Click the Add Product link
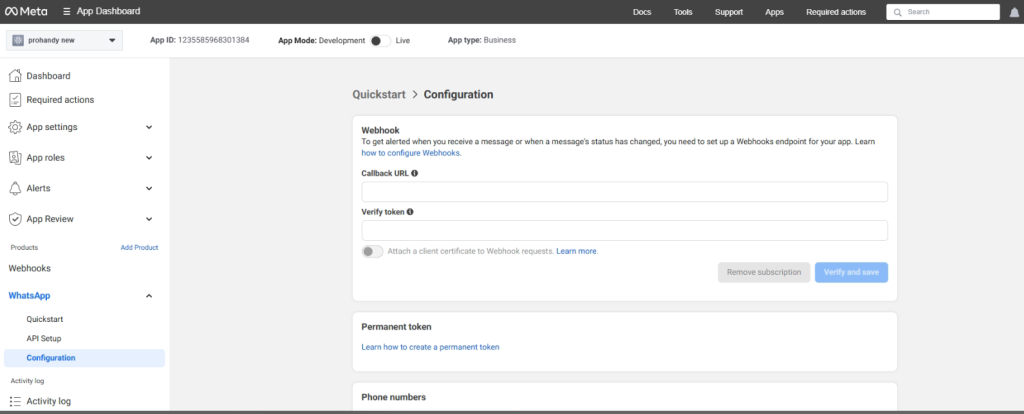This screenshot has height=414, width=1024. coord(139,247)
